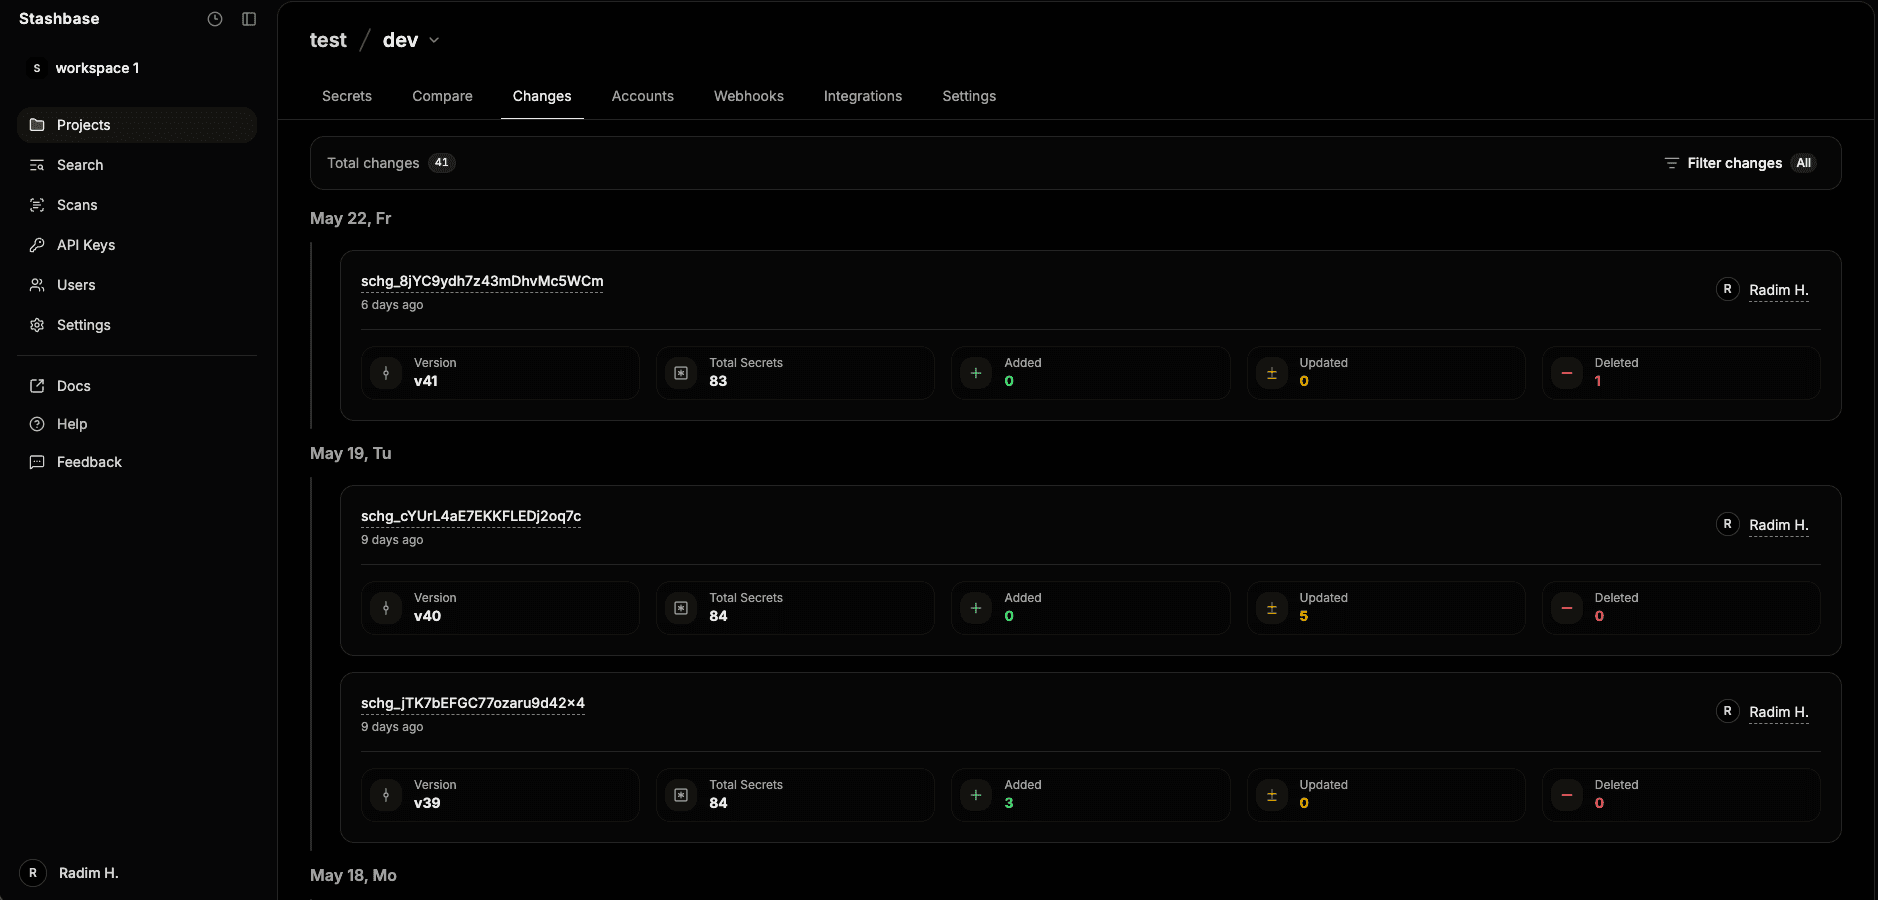Open API Keys page
1878x900 pixels.
click(x=137, y=245)
